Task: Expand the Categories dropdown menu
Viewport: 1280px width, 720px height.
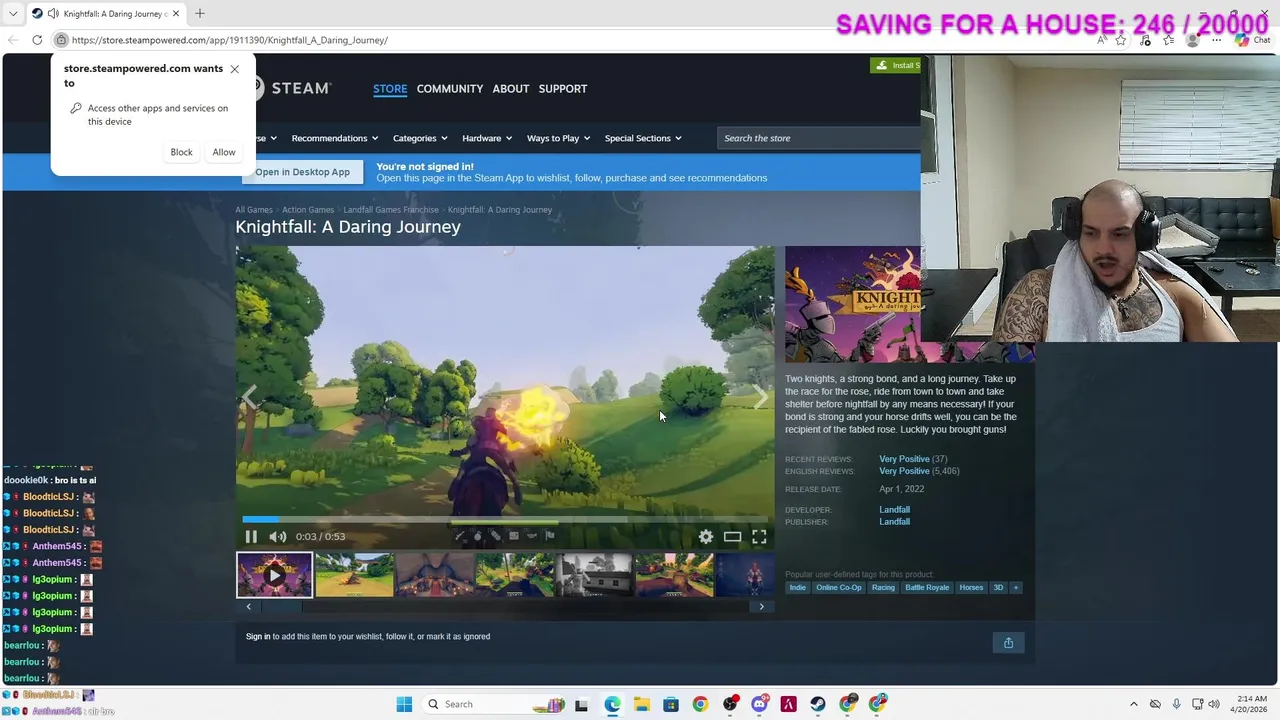Action: pos(420,138)
